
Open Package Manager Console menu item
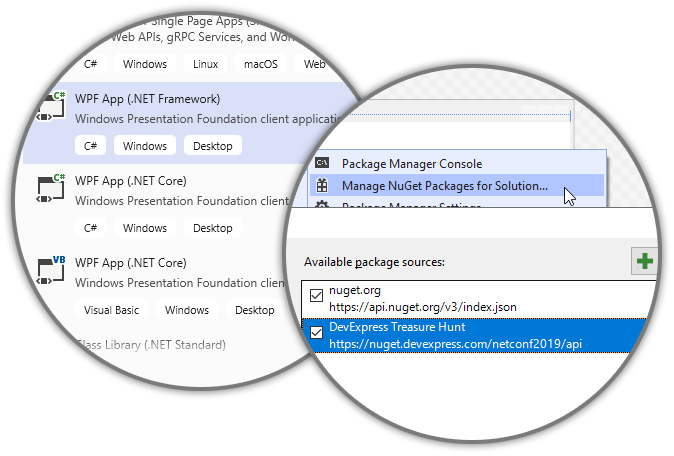coord(411,163)
